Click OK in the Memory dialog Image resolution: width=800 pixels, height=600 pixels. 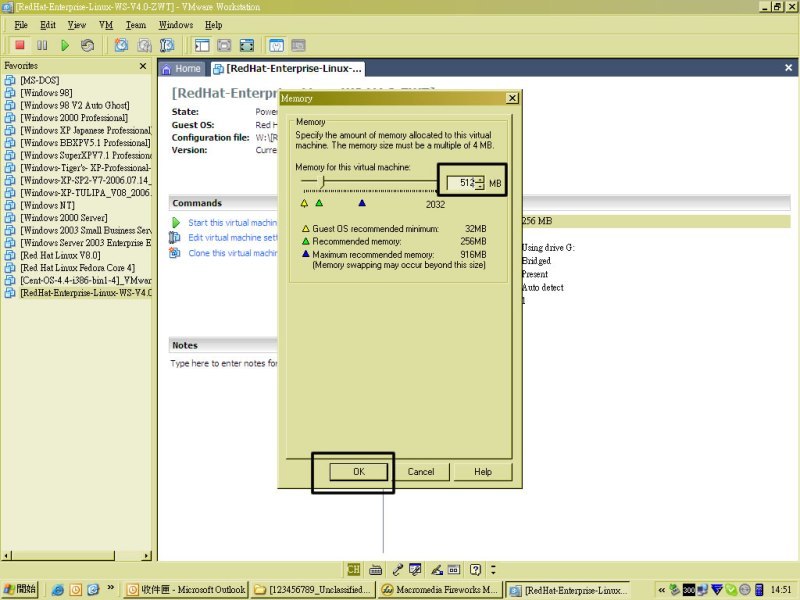coord(359,471)
